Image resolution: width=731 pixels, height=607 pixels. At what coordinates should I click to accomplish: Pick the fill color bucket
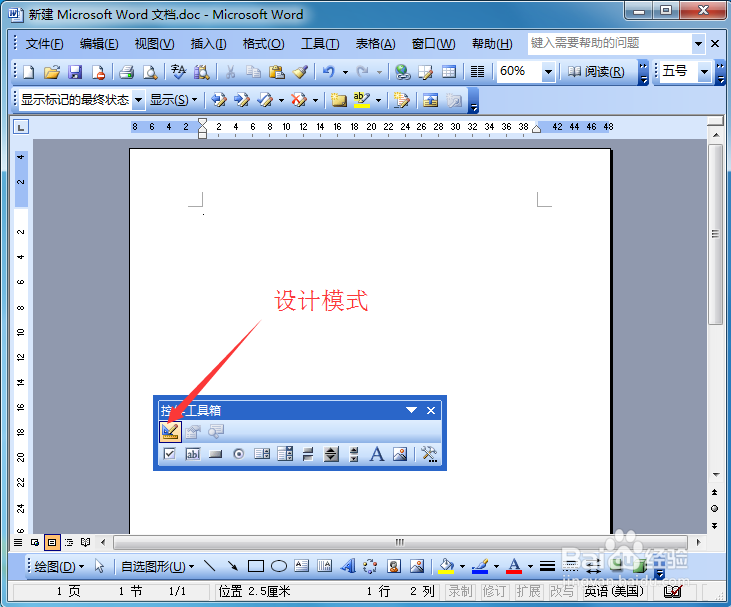coord(446,566)
